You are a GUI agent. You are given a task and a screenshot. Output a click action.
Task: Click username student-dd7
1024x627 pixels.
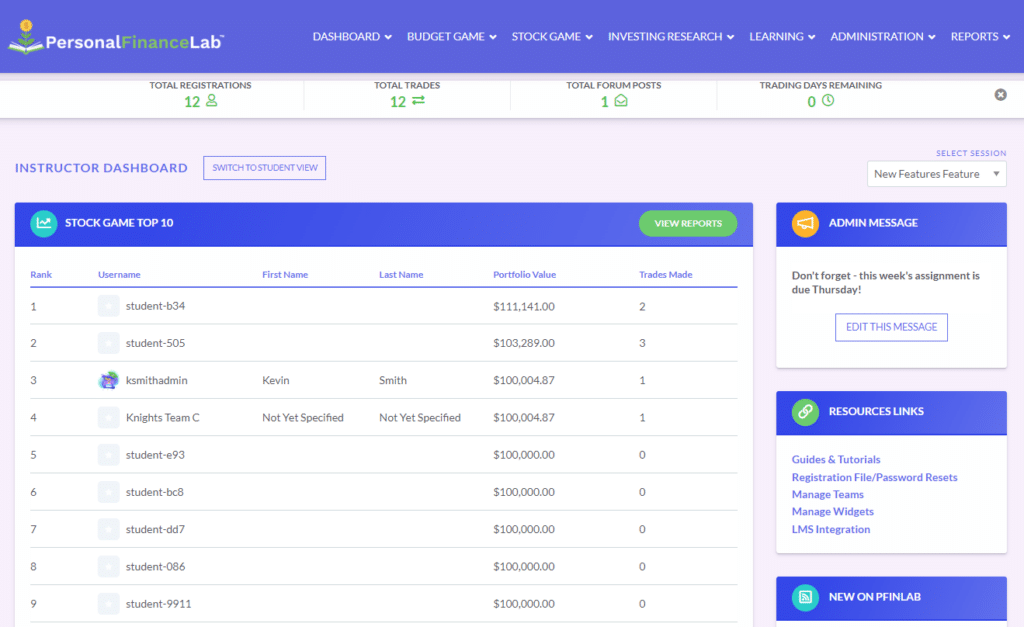pyautogui.click(x=155, y=529)
